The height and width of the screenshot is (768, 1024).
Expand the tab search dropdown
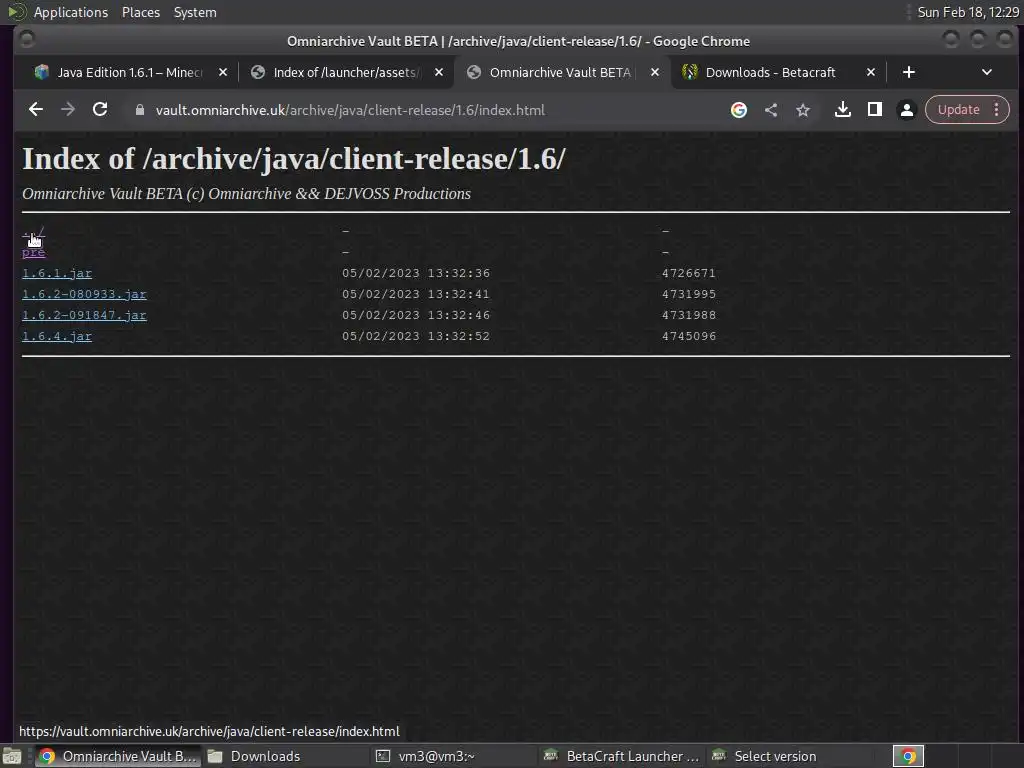pos(987,72)
